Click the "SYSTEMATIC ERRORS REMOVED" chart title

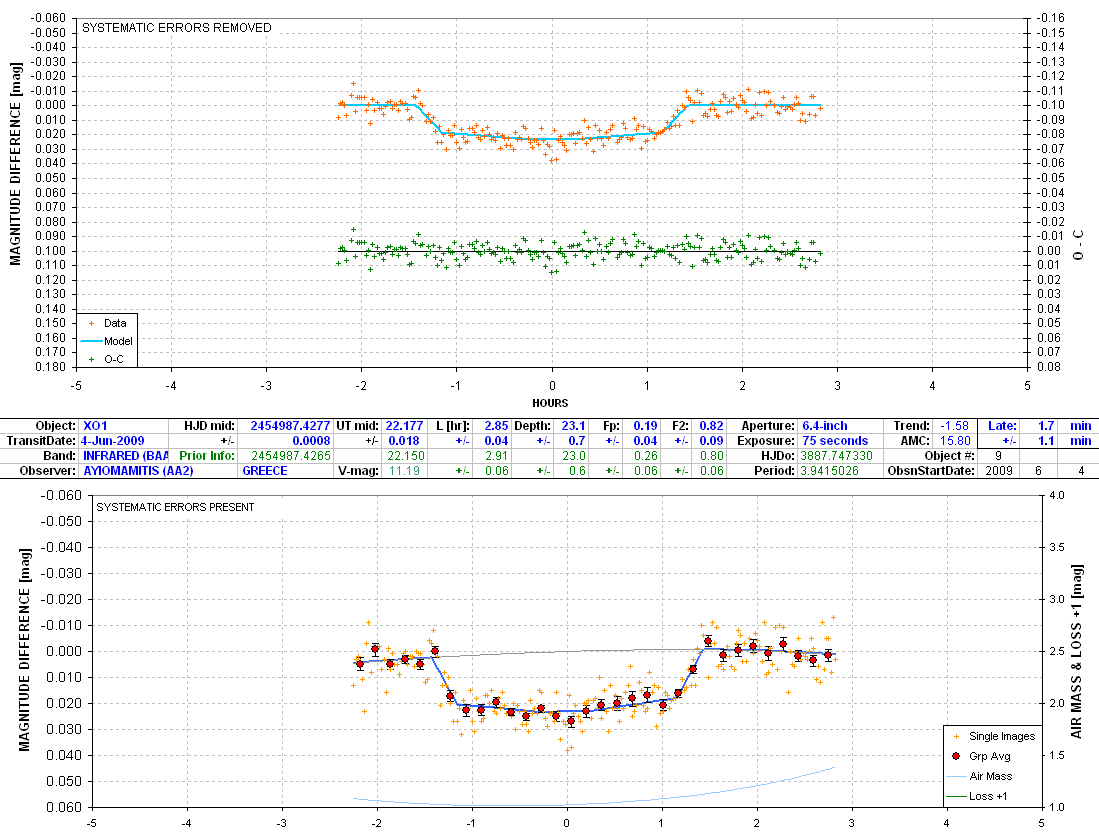177,28
